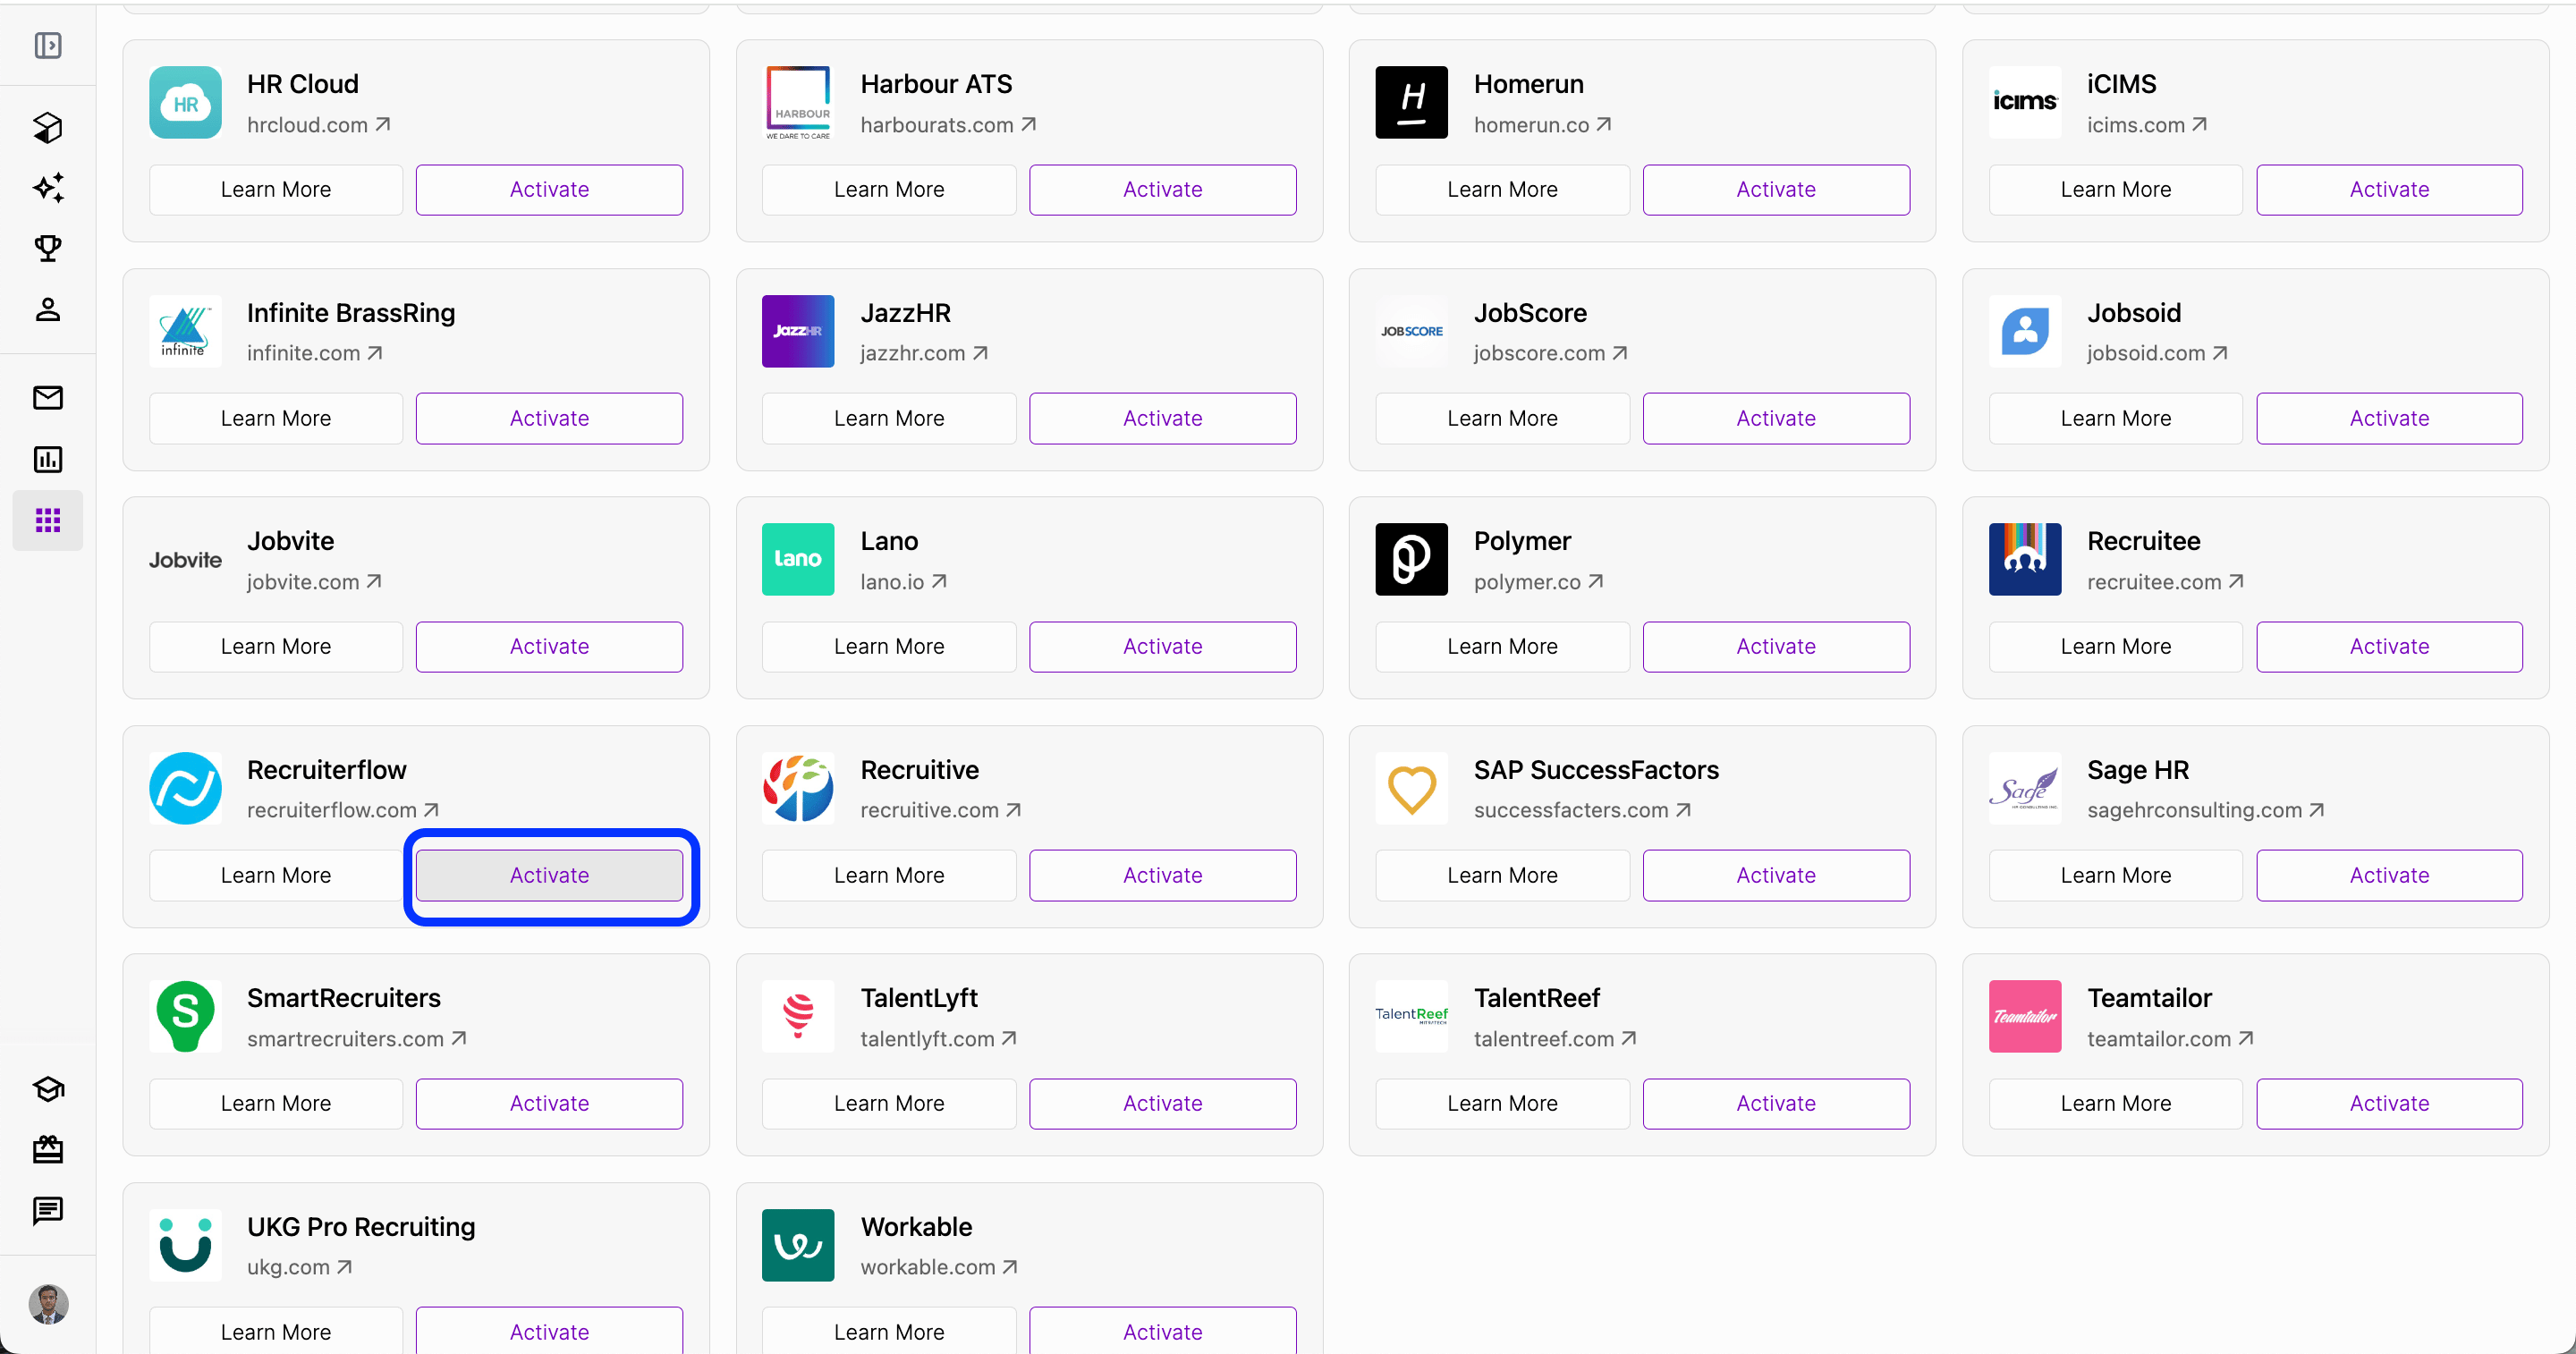The image size is (2576, 1354).
Task: Open the jobscore.com external link
Action: [x=1550, y=353]
